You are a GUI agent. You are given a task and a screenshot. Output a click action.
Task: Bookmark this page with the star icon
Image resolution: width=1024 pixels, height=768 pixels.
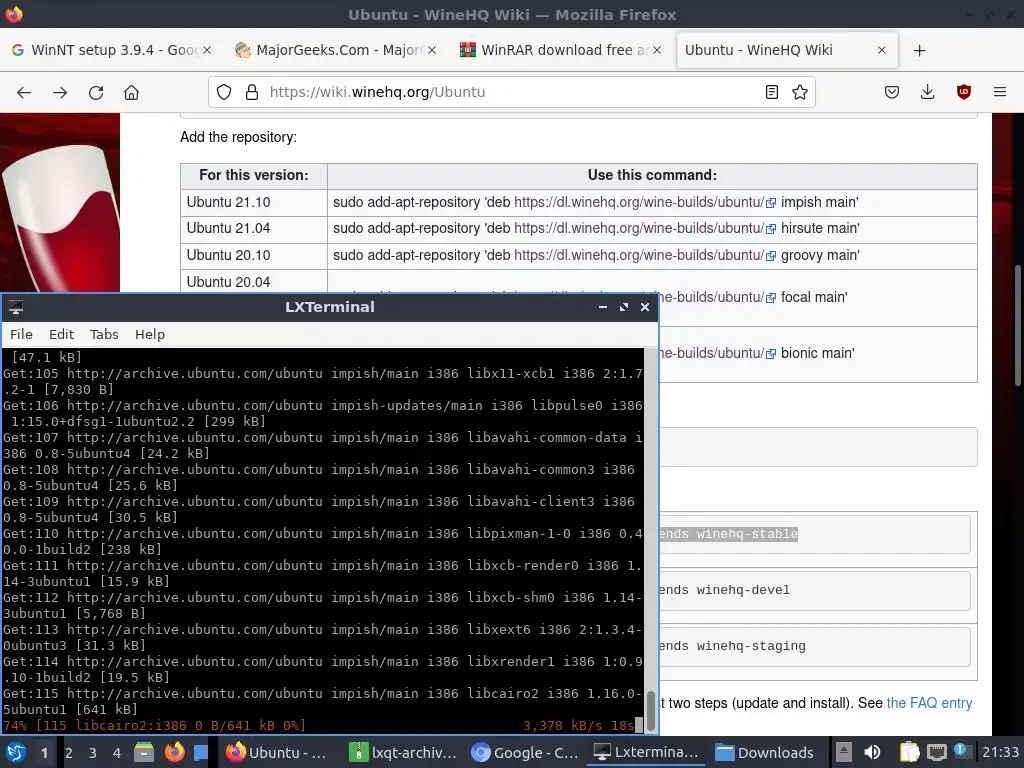pyautogui.click(x=800, y=92)
